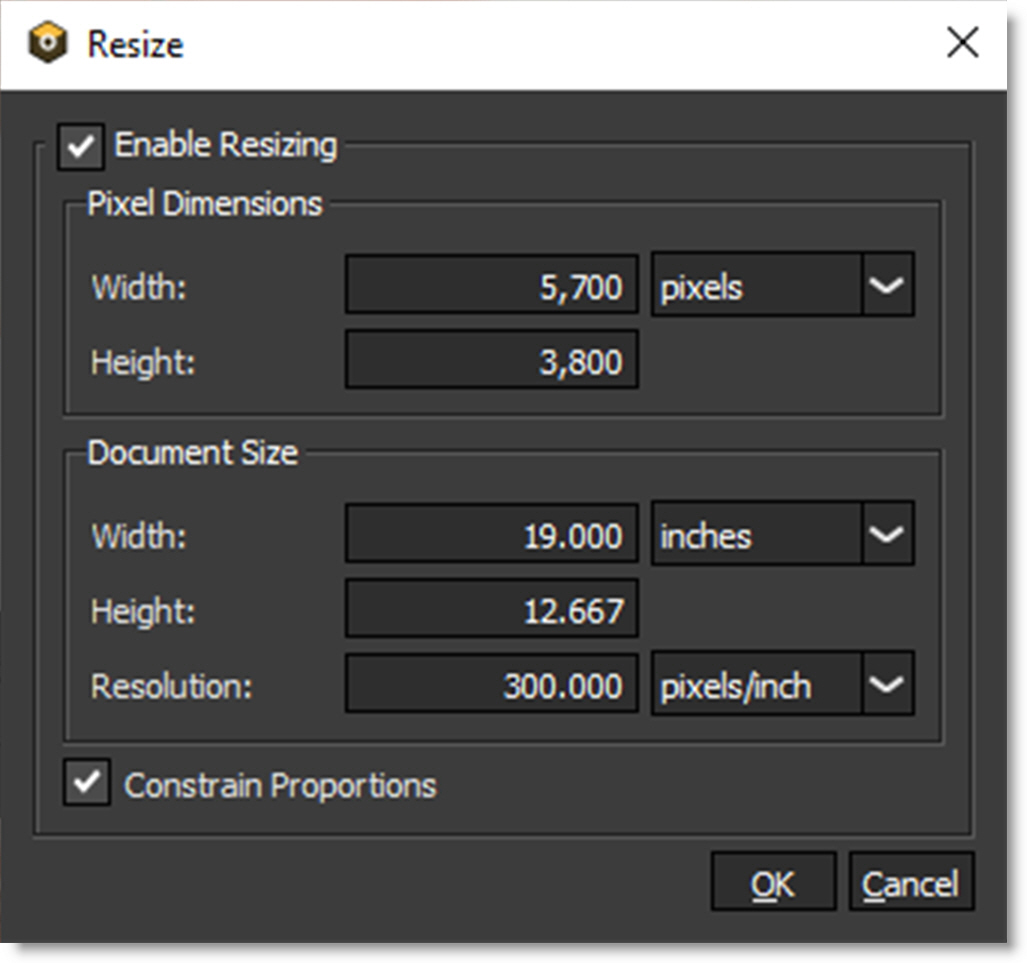The width and height of the screenshot is (1027, 963).
Task: Click the Pixel Dimensions Height field showing 3,800
Action: (491, 360)
